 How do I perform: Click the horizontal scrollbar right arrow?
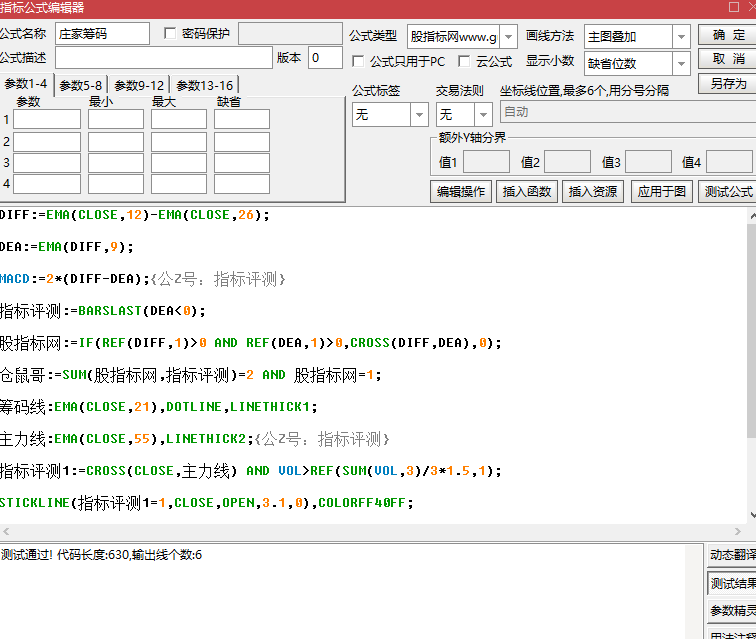[738, 531]
